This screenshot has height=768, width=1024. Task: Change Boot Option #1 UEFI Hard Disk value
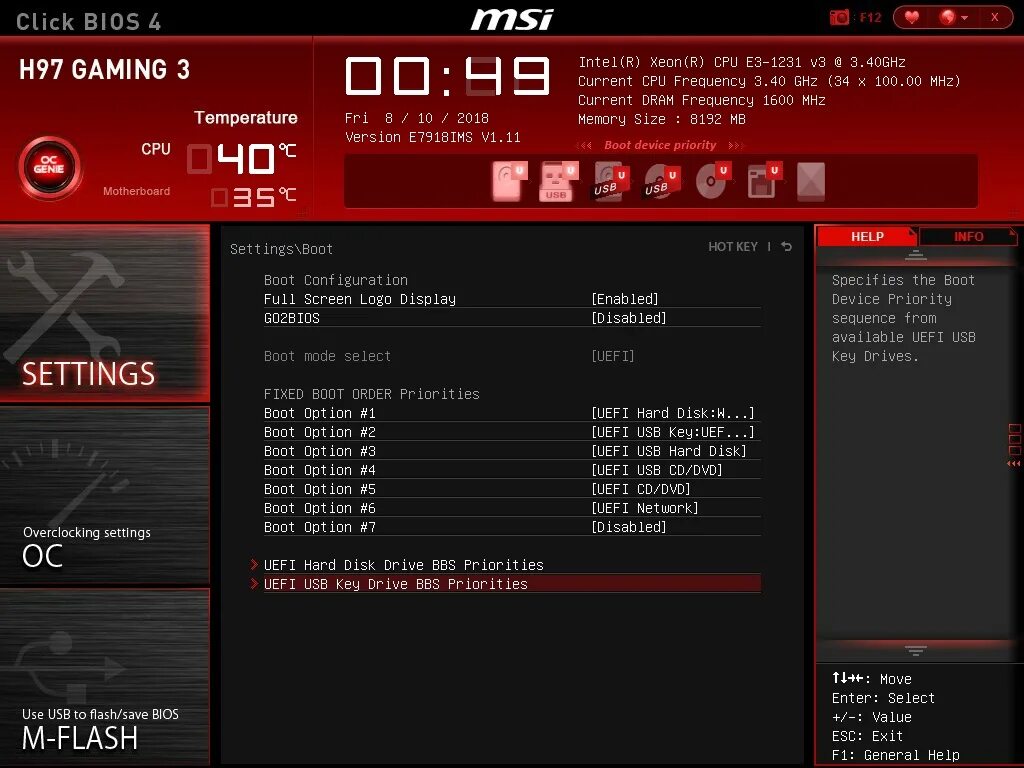pyautogui.click(x=673, y=413)
